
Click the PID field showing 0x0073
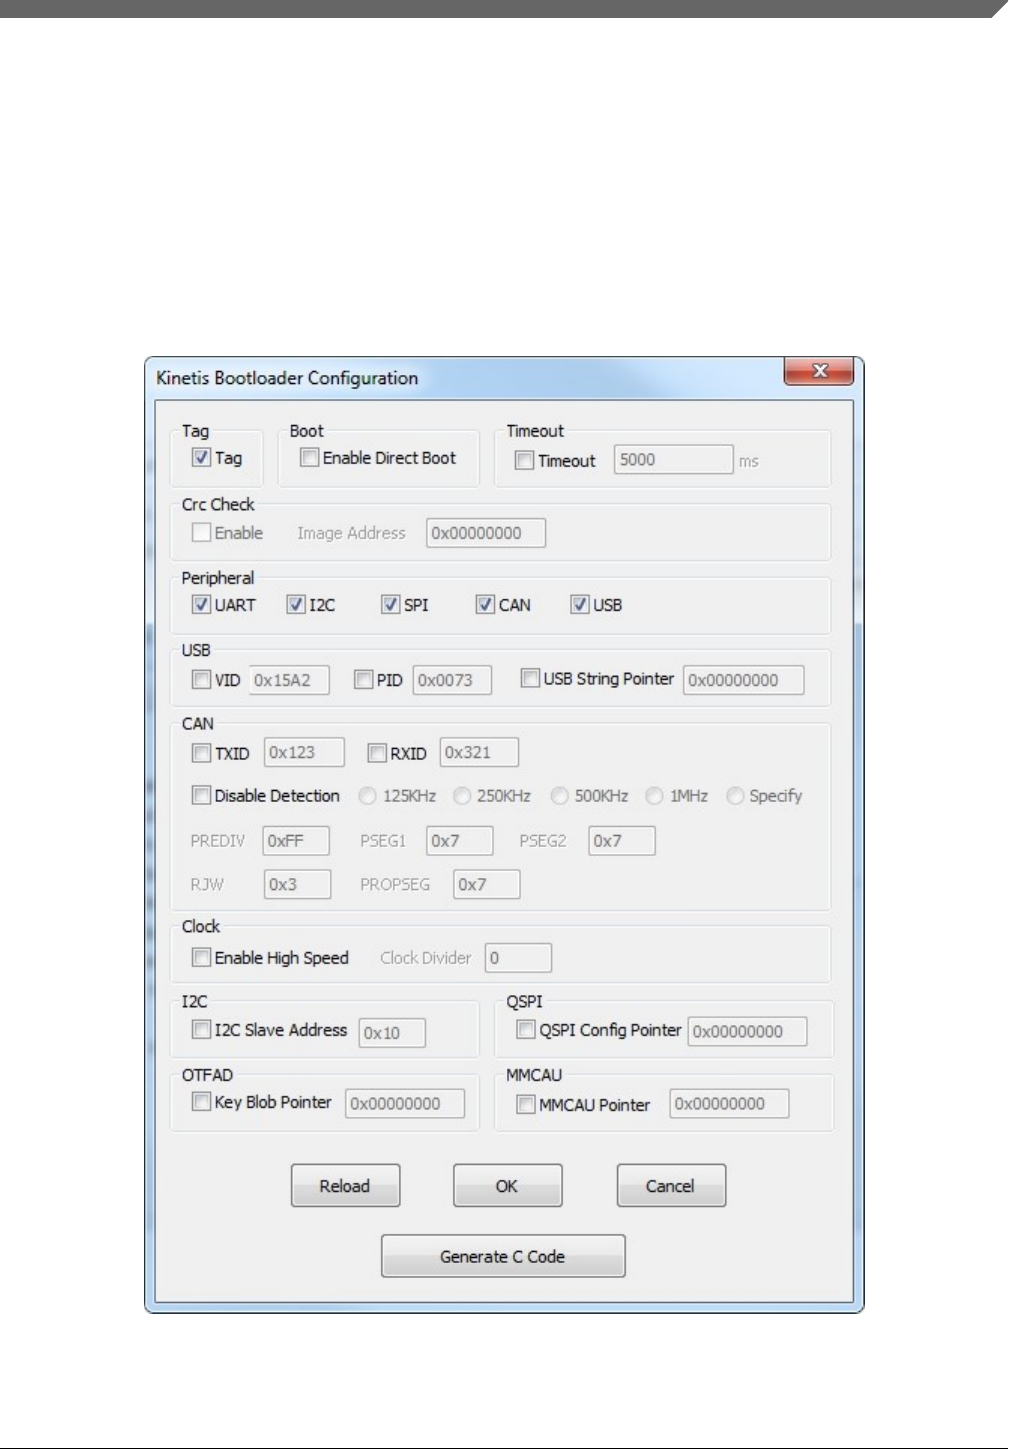click(452, 680)
